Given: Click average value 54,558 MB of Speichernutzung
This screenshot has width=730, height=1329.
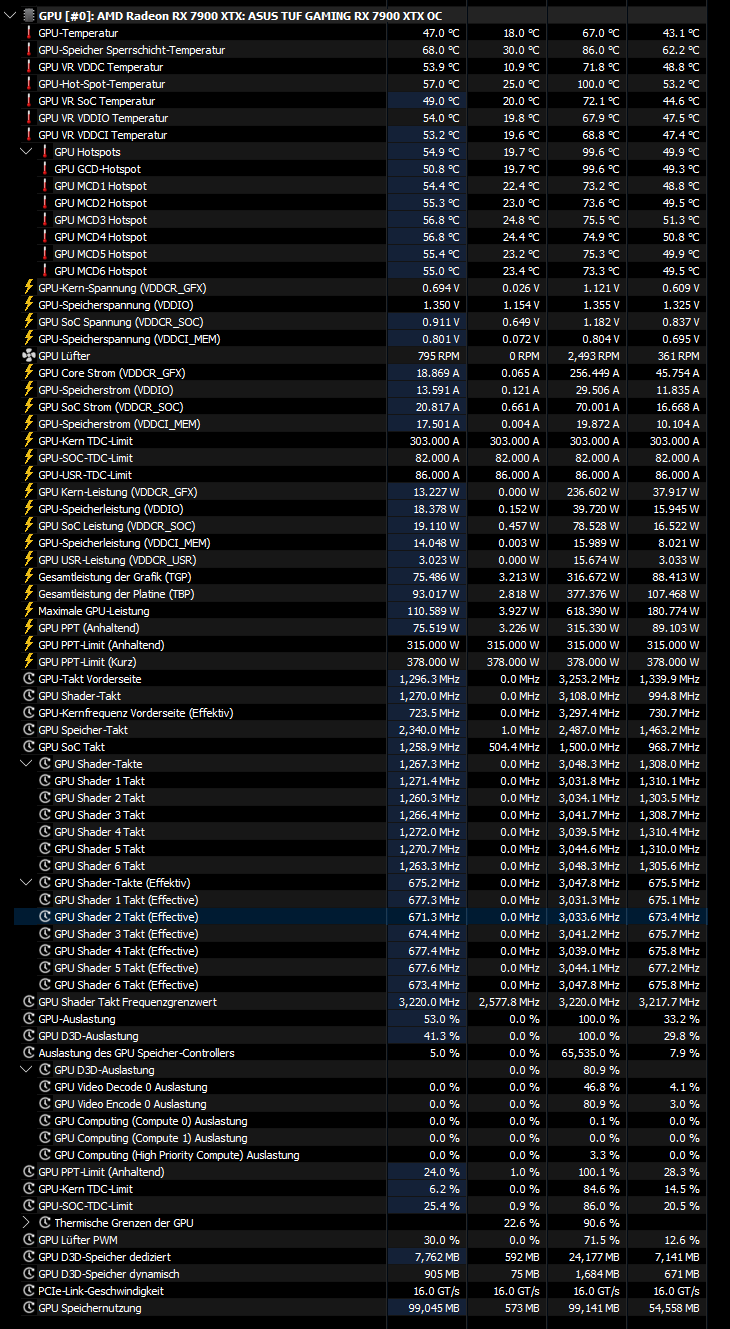Looking at the screenshot, I should (674, 1308).
